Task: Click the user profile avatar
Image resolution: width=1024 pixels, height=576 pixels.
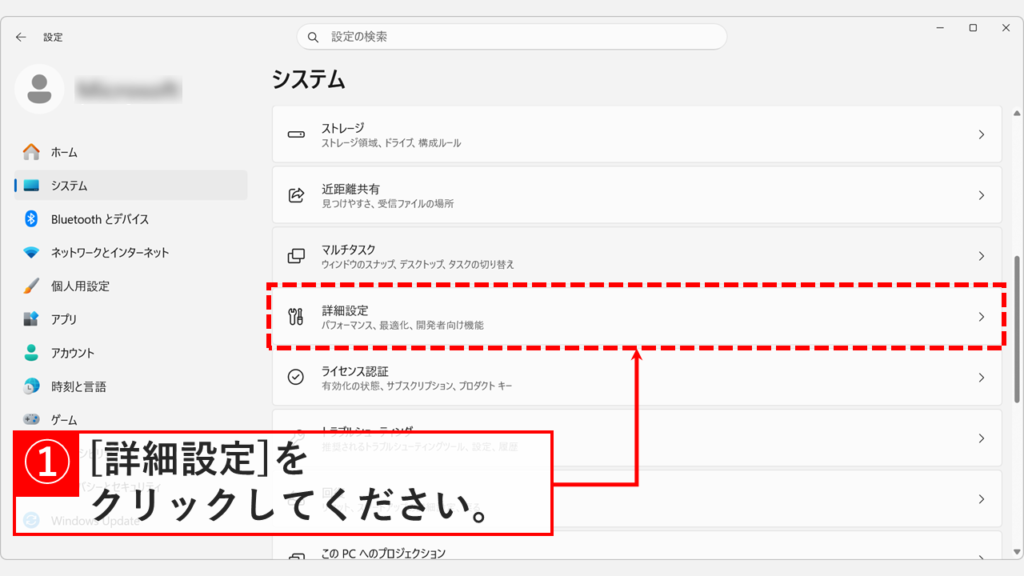Action: pyautogui.click(x=39, y=89)
